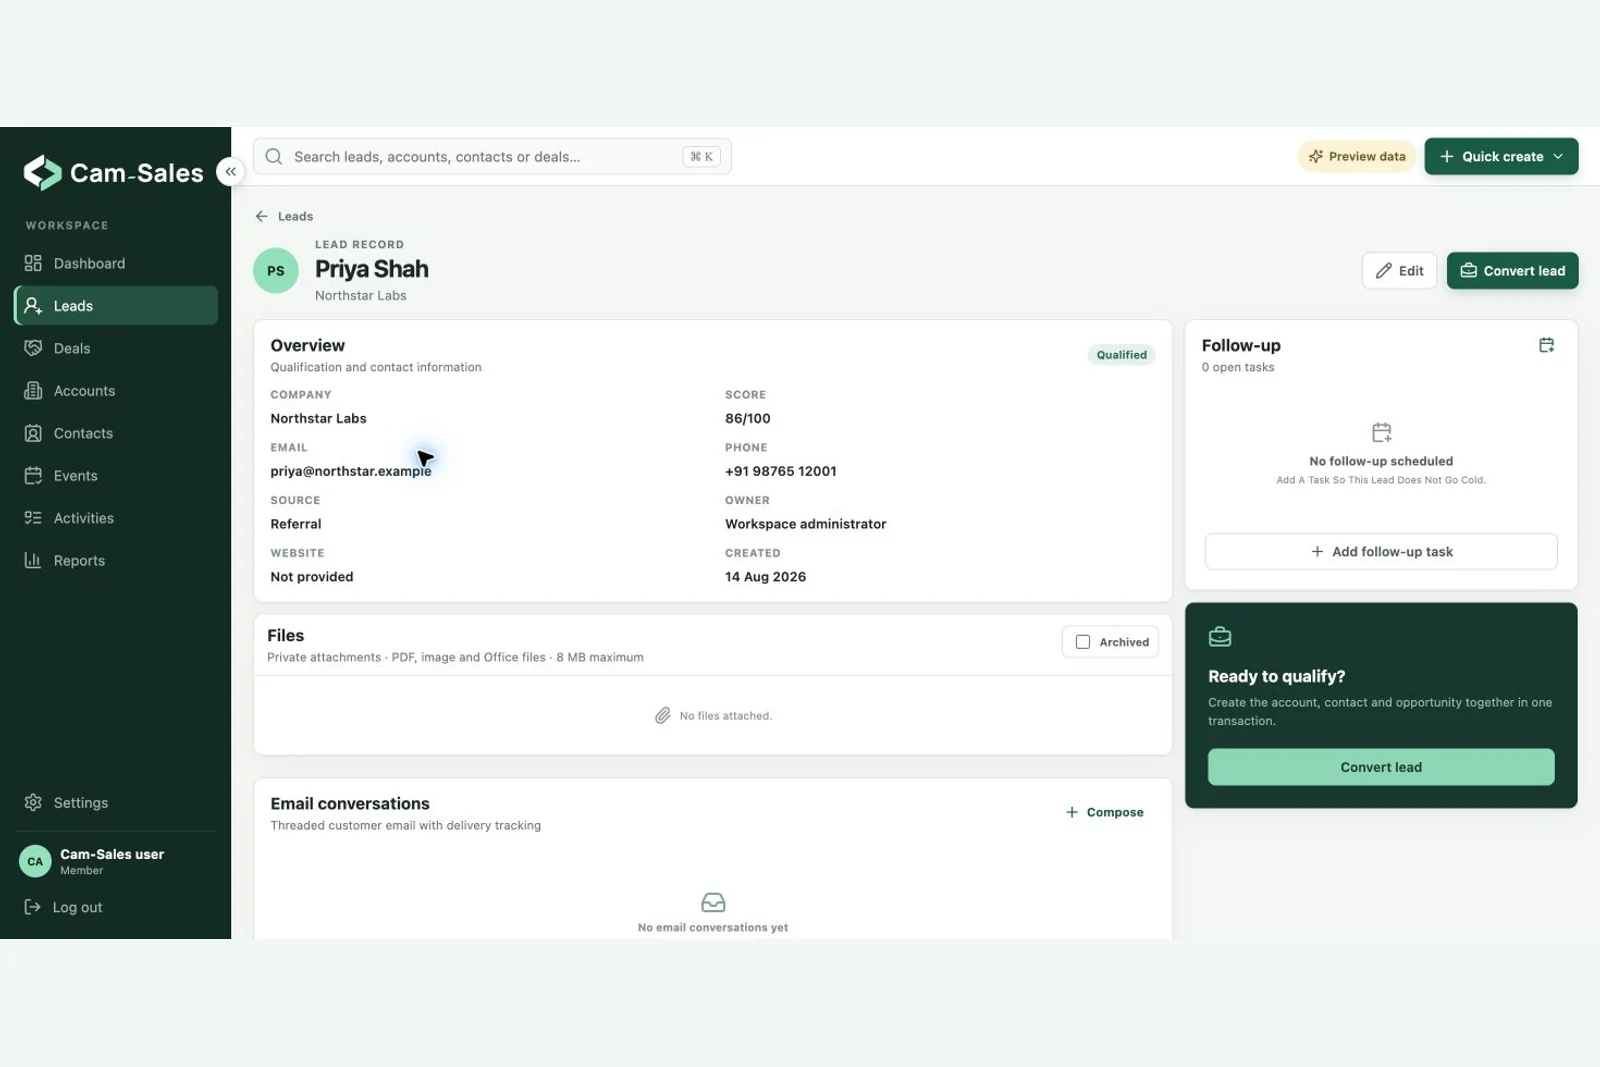Click the priya@northstar.example email value
The height and width of the screenshot is (1067, 1600).
click(351, 472)
